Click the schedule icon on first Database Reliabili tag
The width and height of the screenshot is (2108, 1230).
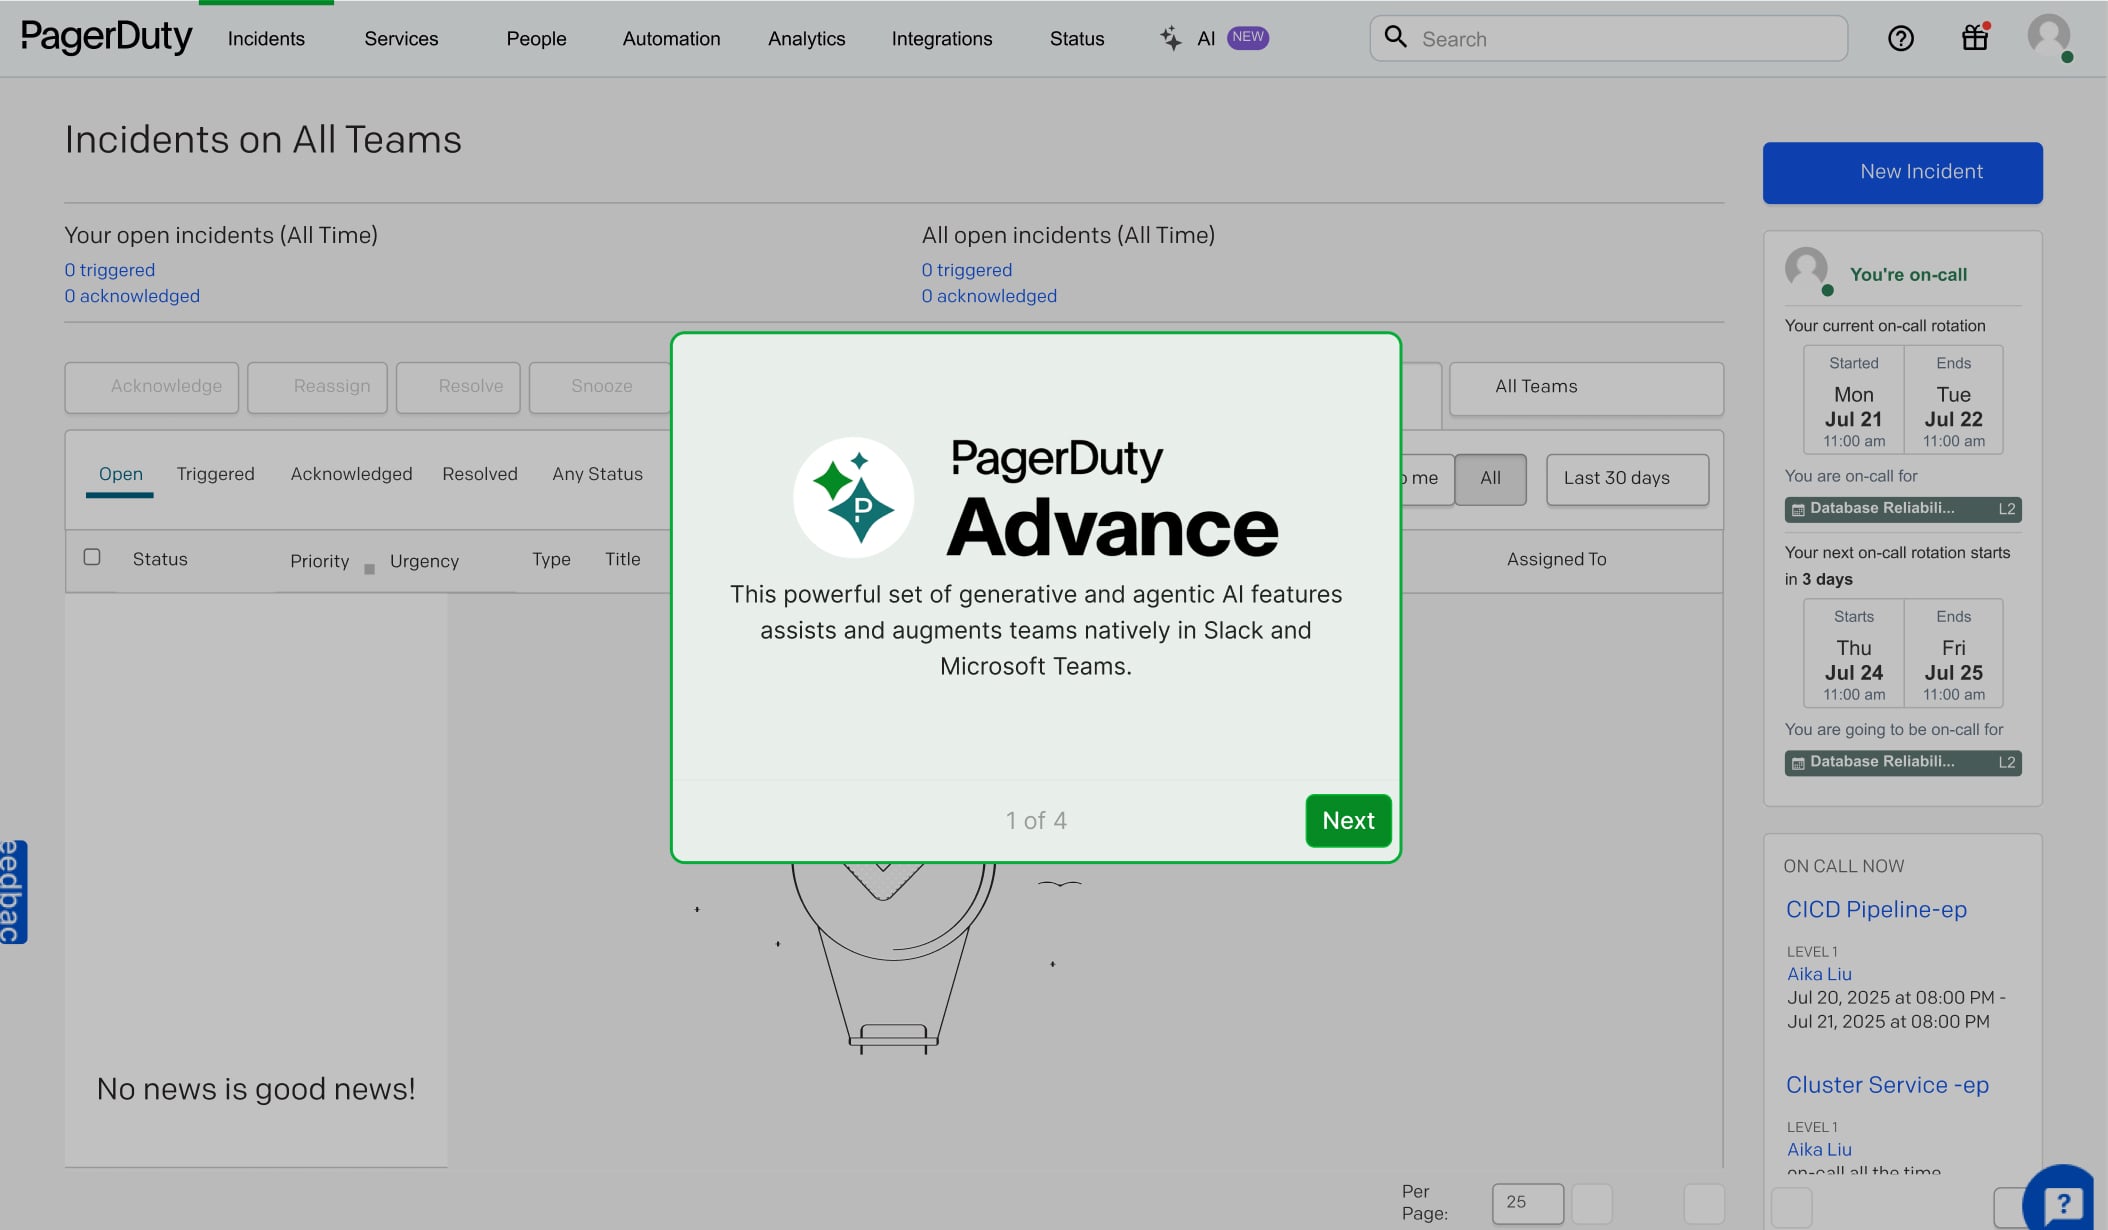click(1798, 510)
